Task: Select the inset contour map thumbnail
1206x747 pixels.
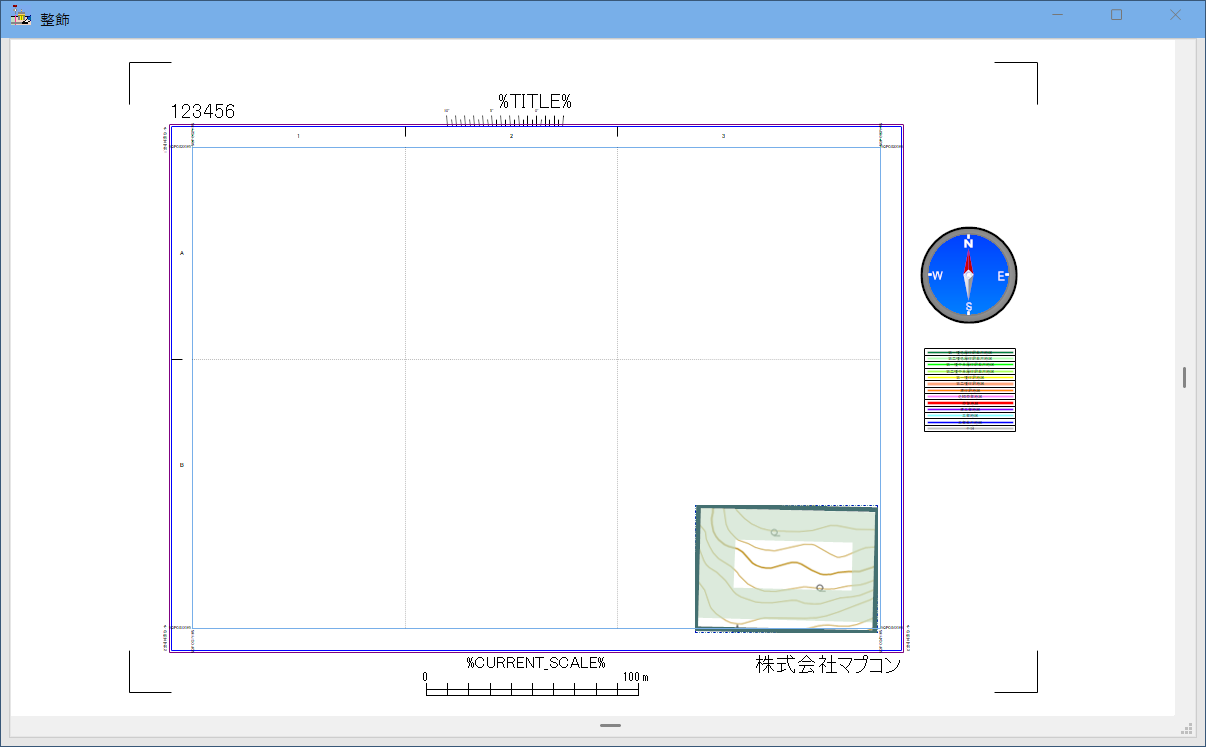Action: click(x=786, y=568)
